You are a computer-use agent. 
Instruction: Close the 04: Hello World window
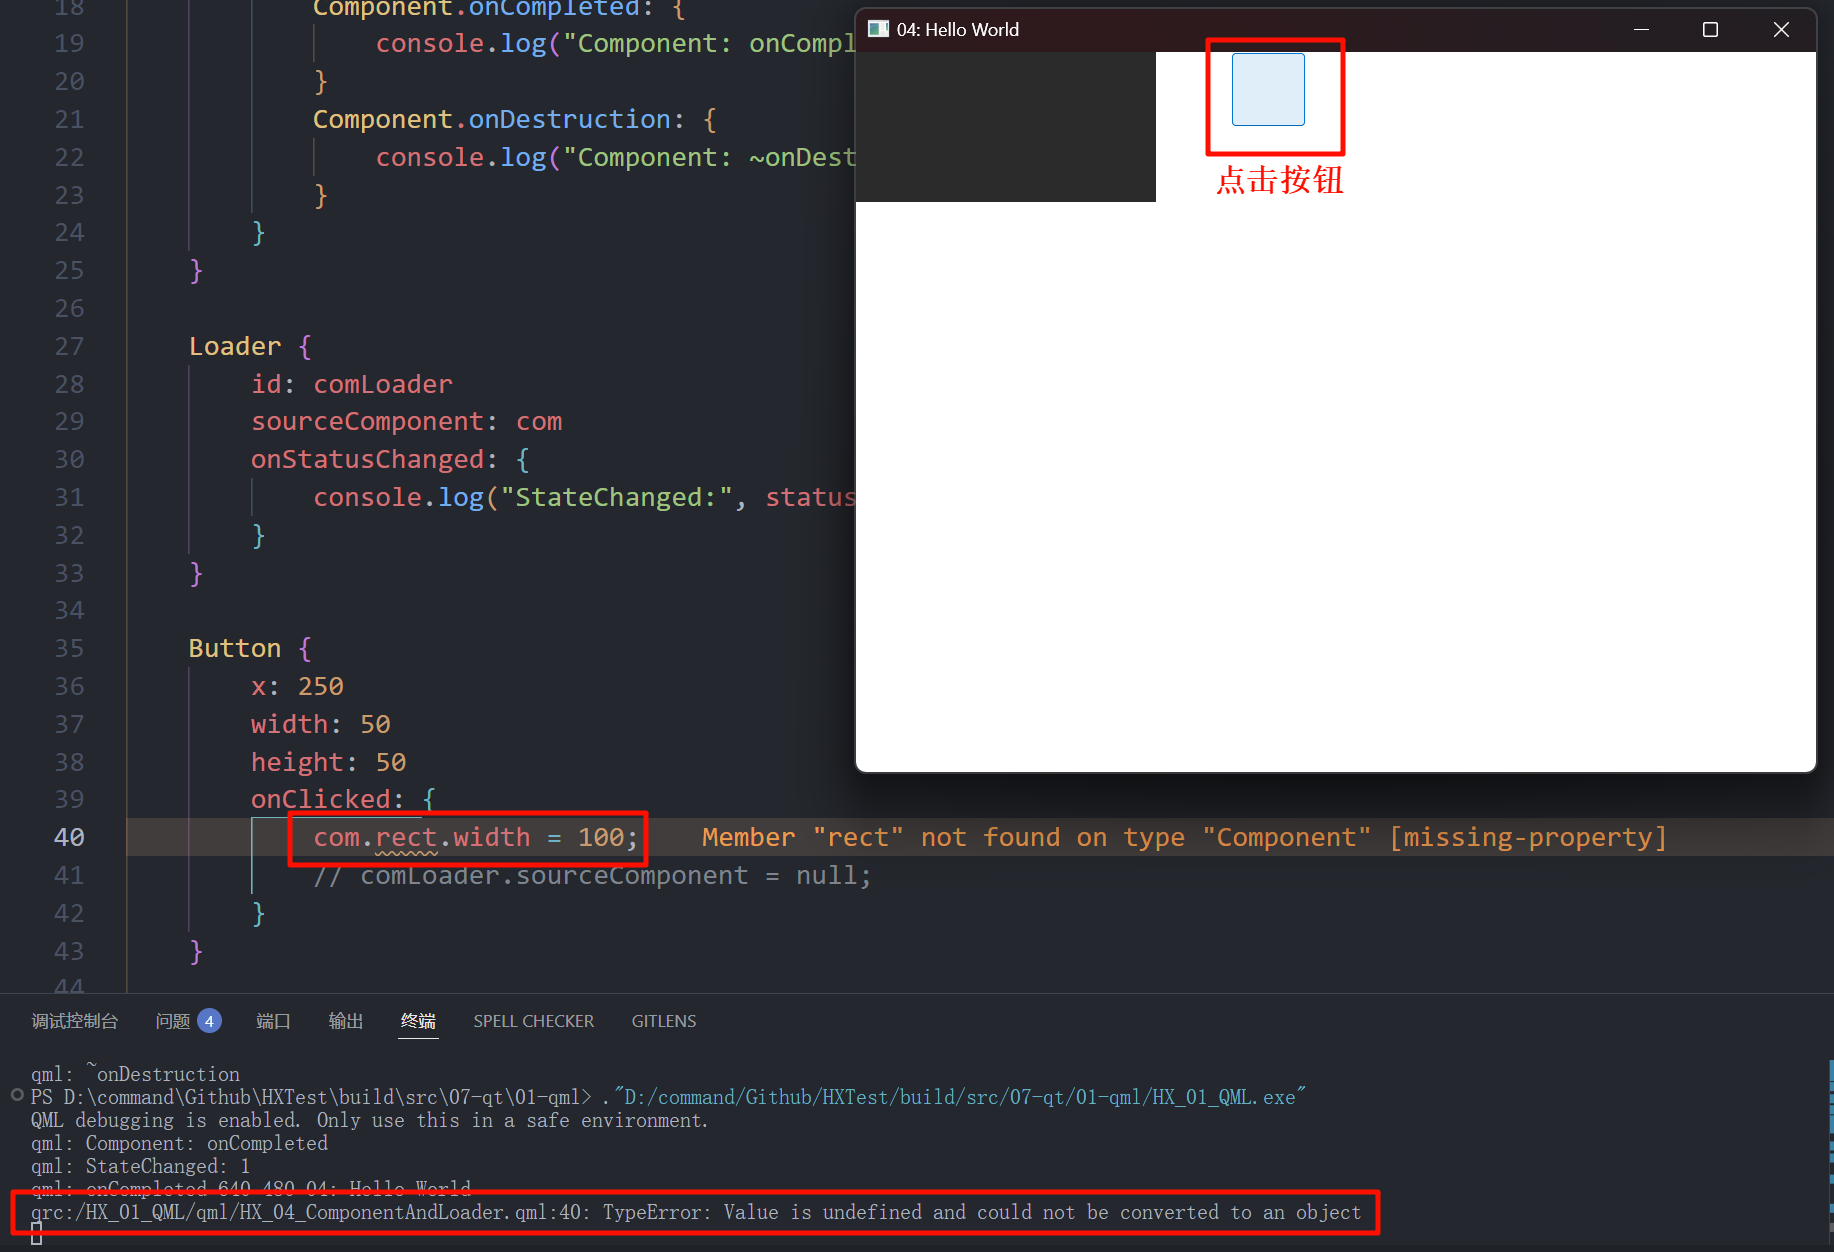1780,30
